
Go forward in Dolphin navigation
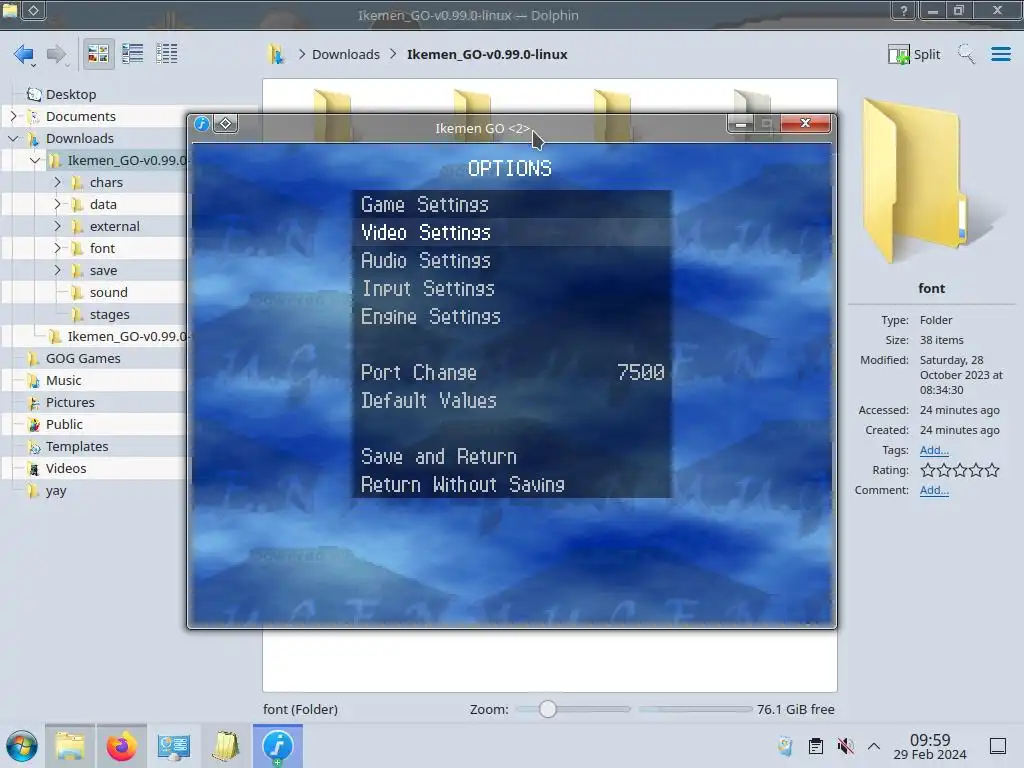click(x=57, y=54)
